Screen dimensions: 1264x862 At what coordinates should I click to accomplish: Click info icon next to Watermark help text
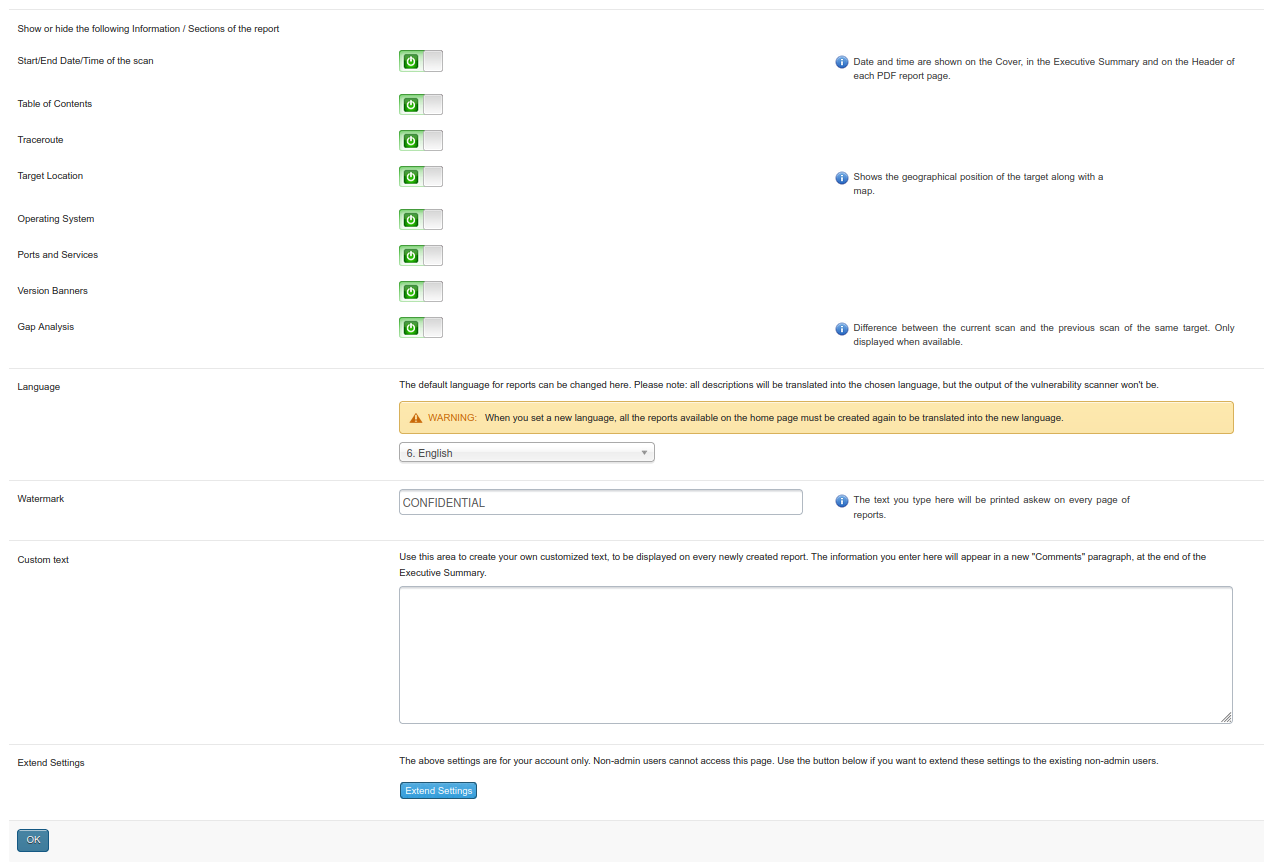click(841, 501)
